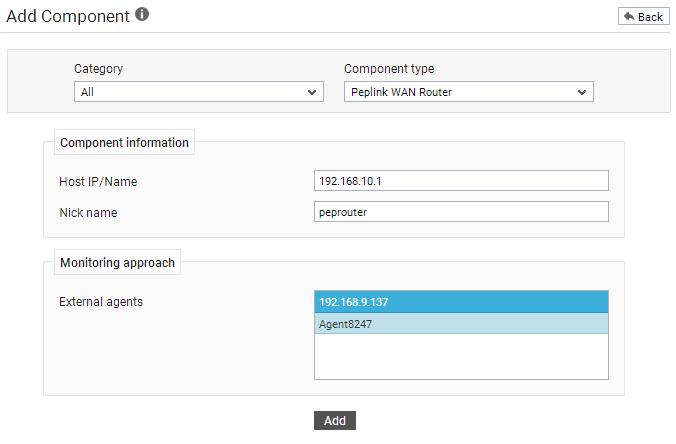Click the External agents label
676x444 pixels.
click(x=101, y=302)
